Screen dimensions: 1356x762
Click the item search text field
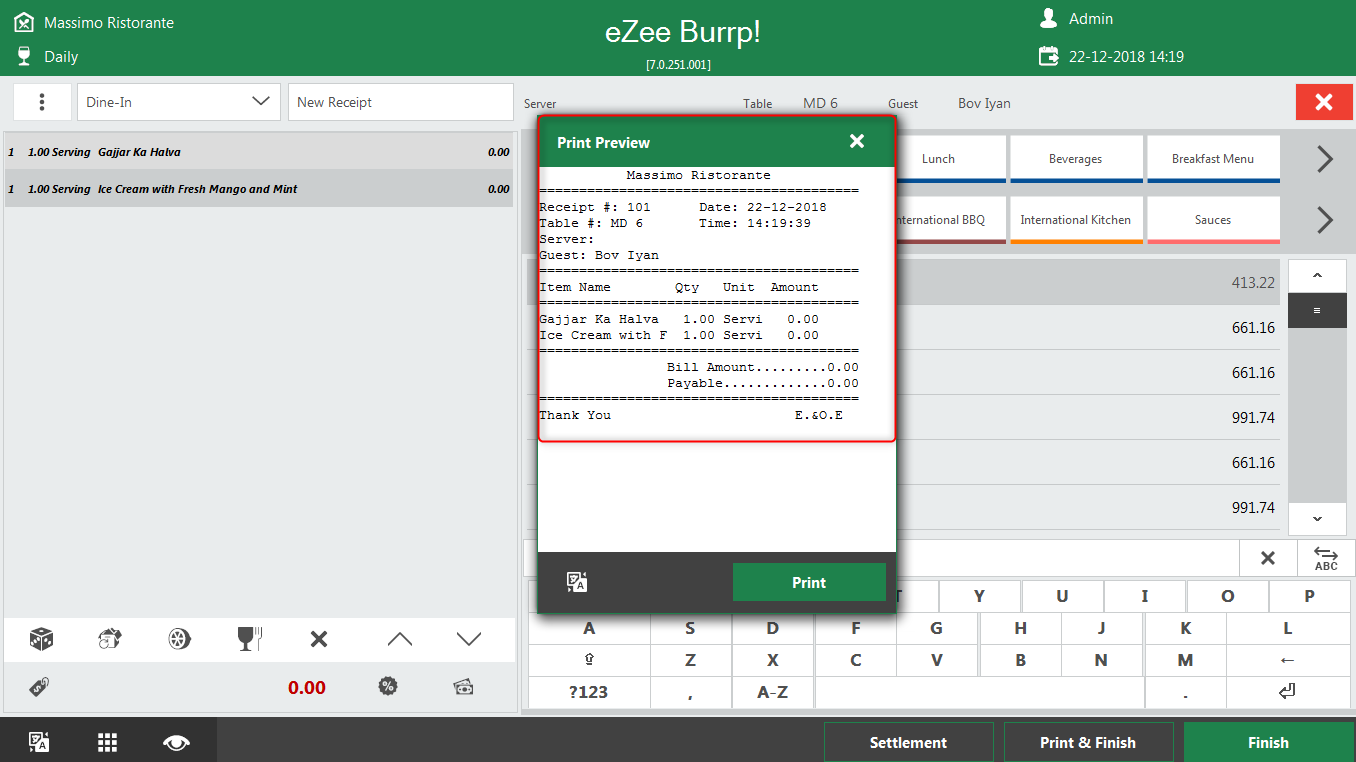coord(1067,558)
